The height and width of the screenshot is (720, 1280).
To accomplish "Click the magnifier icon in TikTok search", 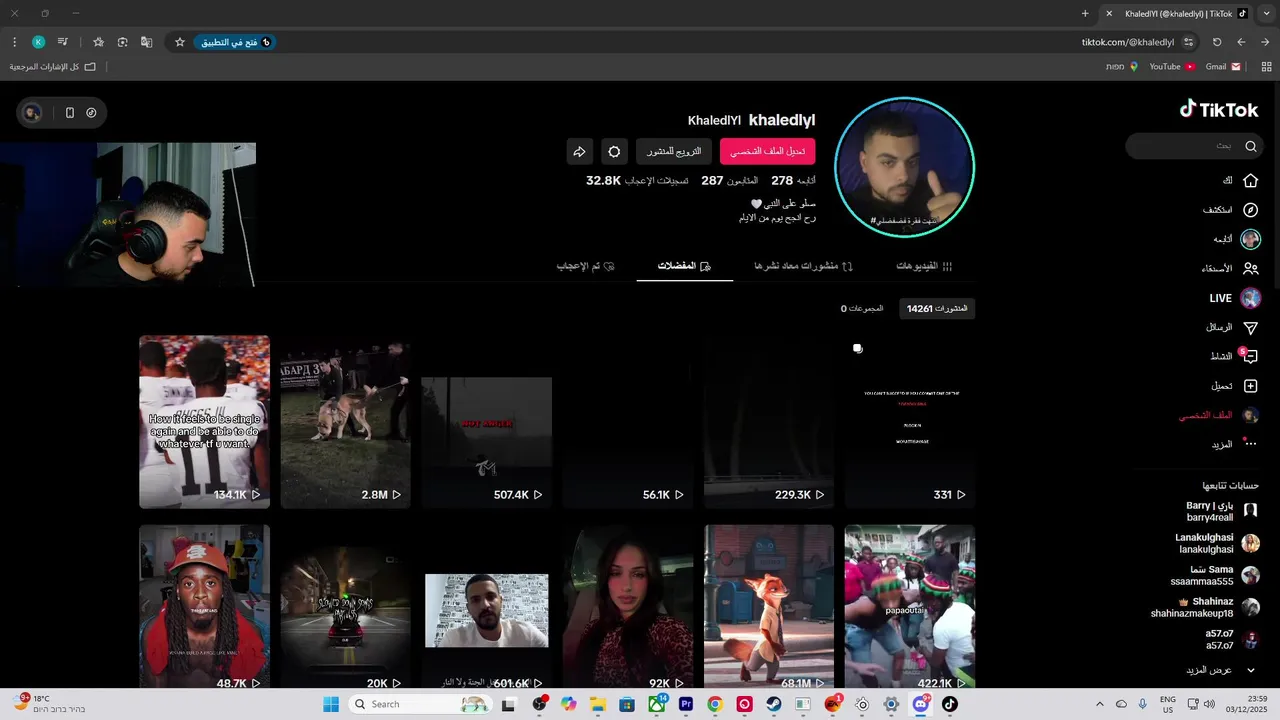I will pos(1250,146).
